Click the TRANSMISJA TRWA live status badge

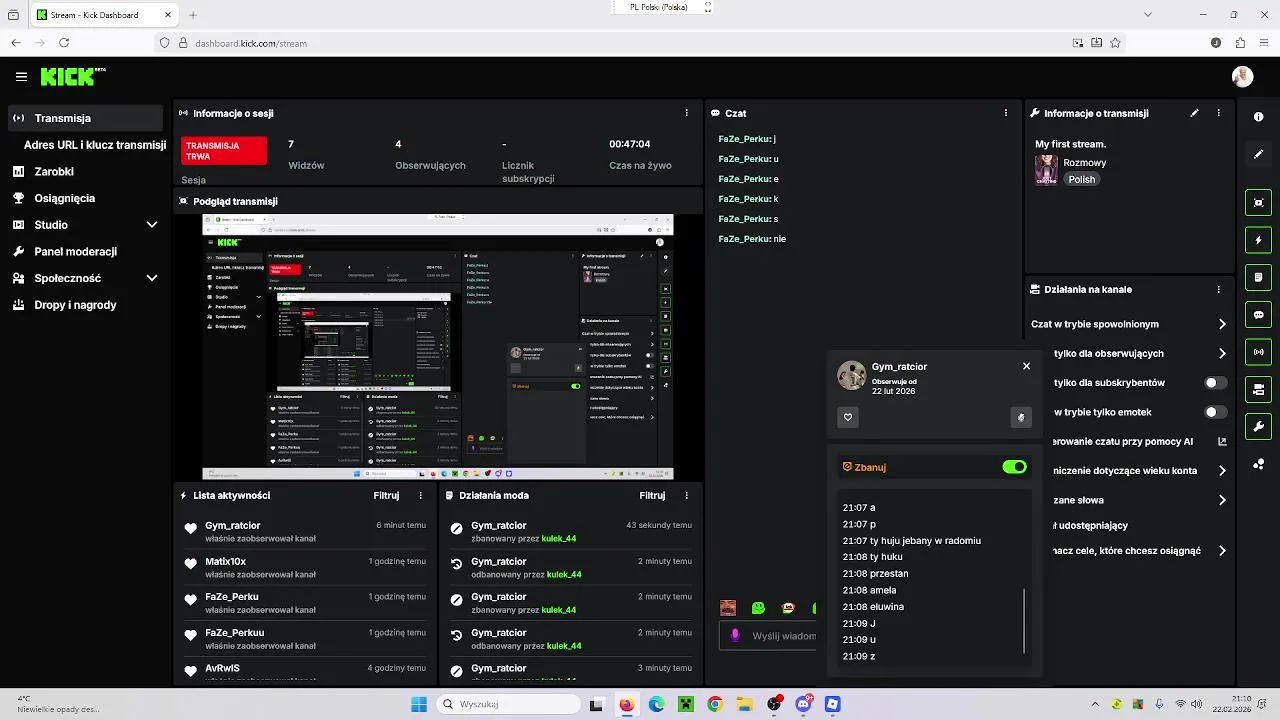coord(224,151)
